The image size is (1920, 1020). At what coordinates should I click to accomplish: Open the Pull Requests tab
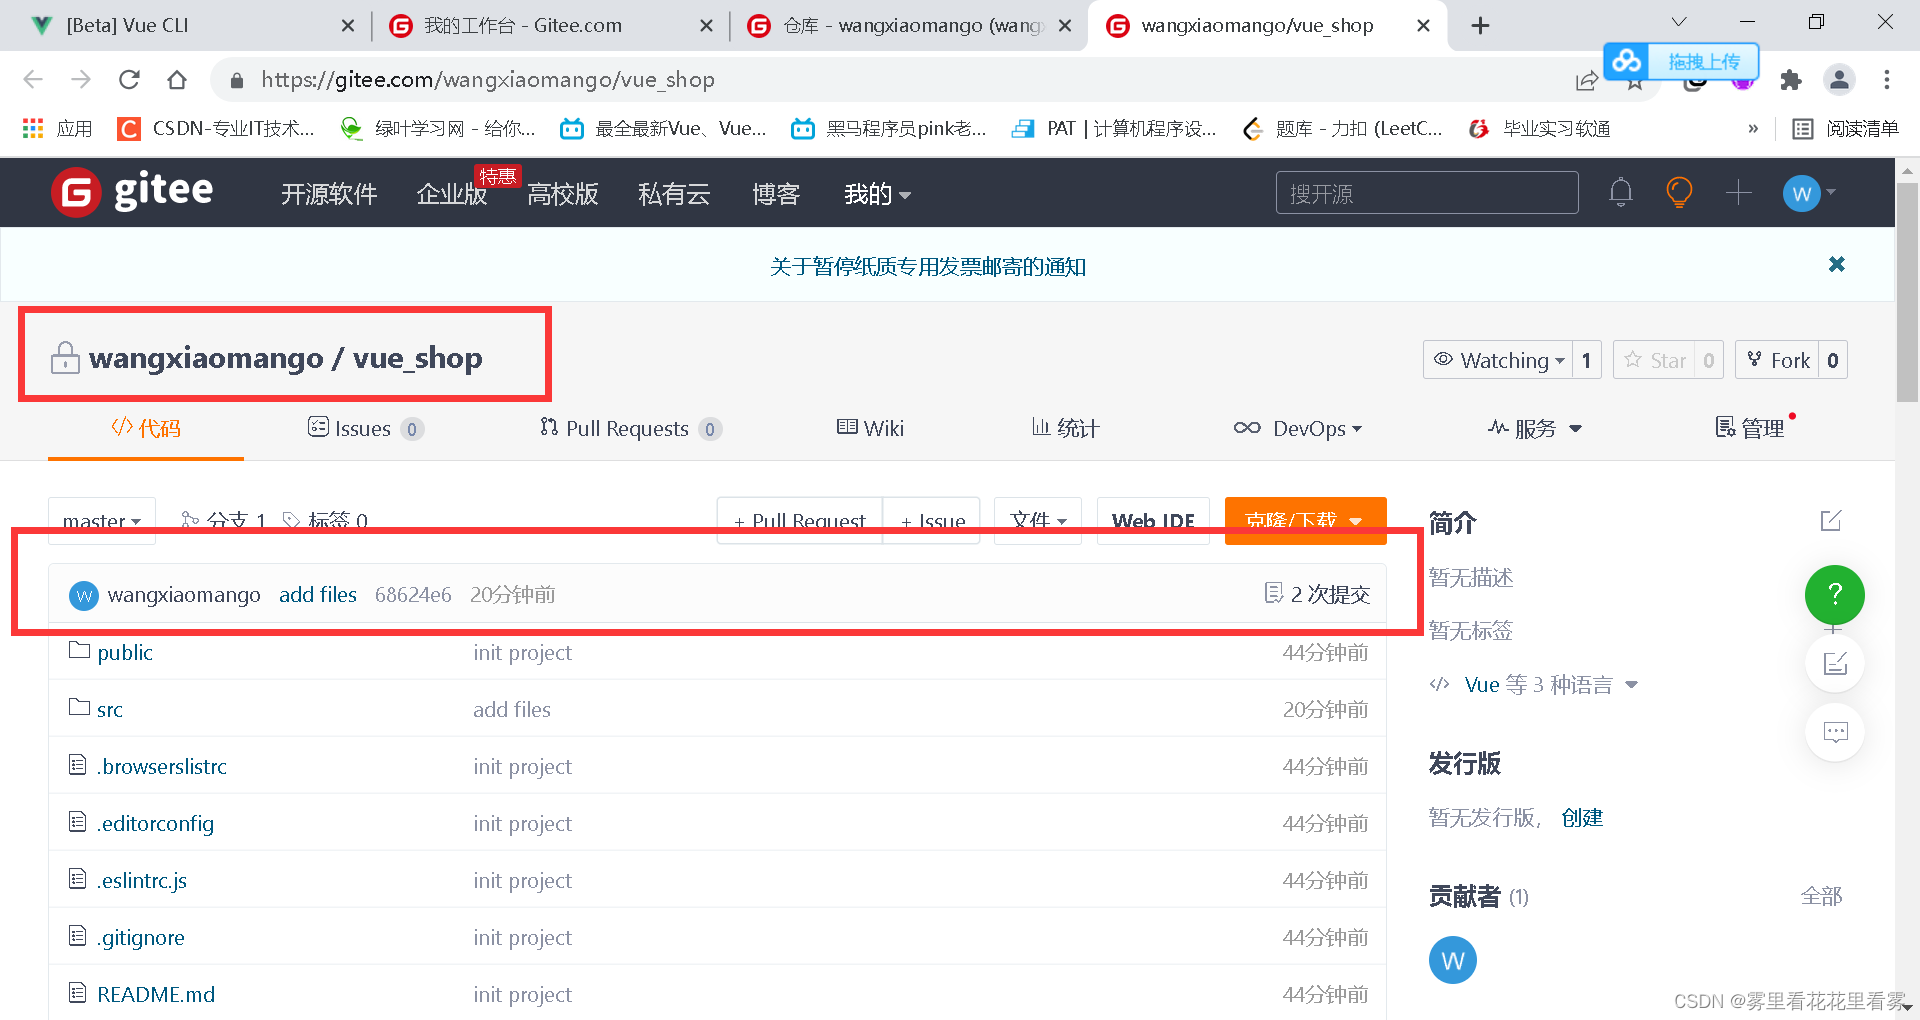coord(630,428)
